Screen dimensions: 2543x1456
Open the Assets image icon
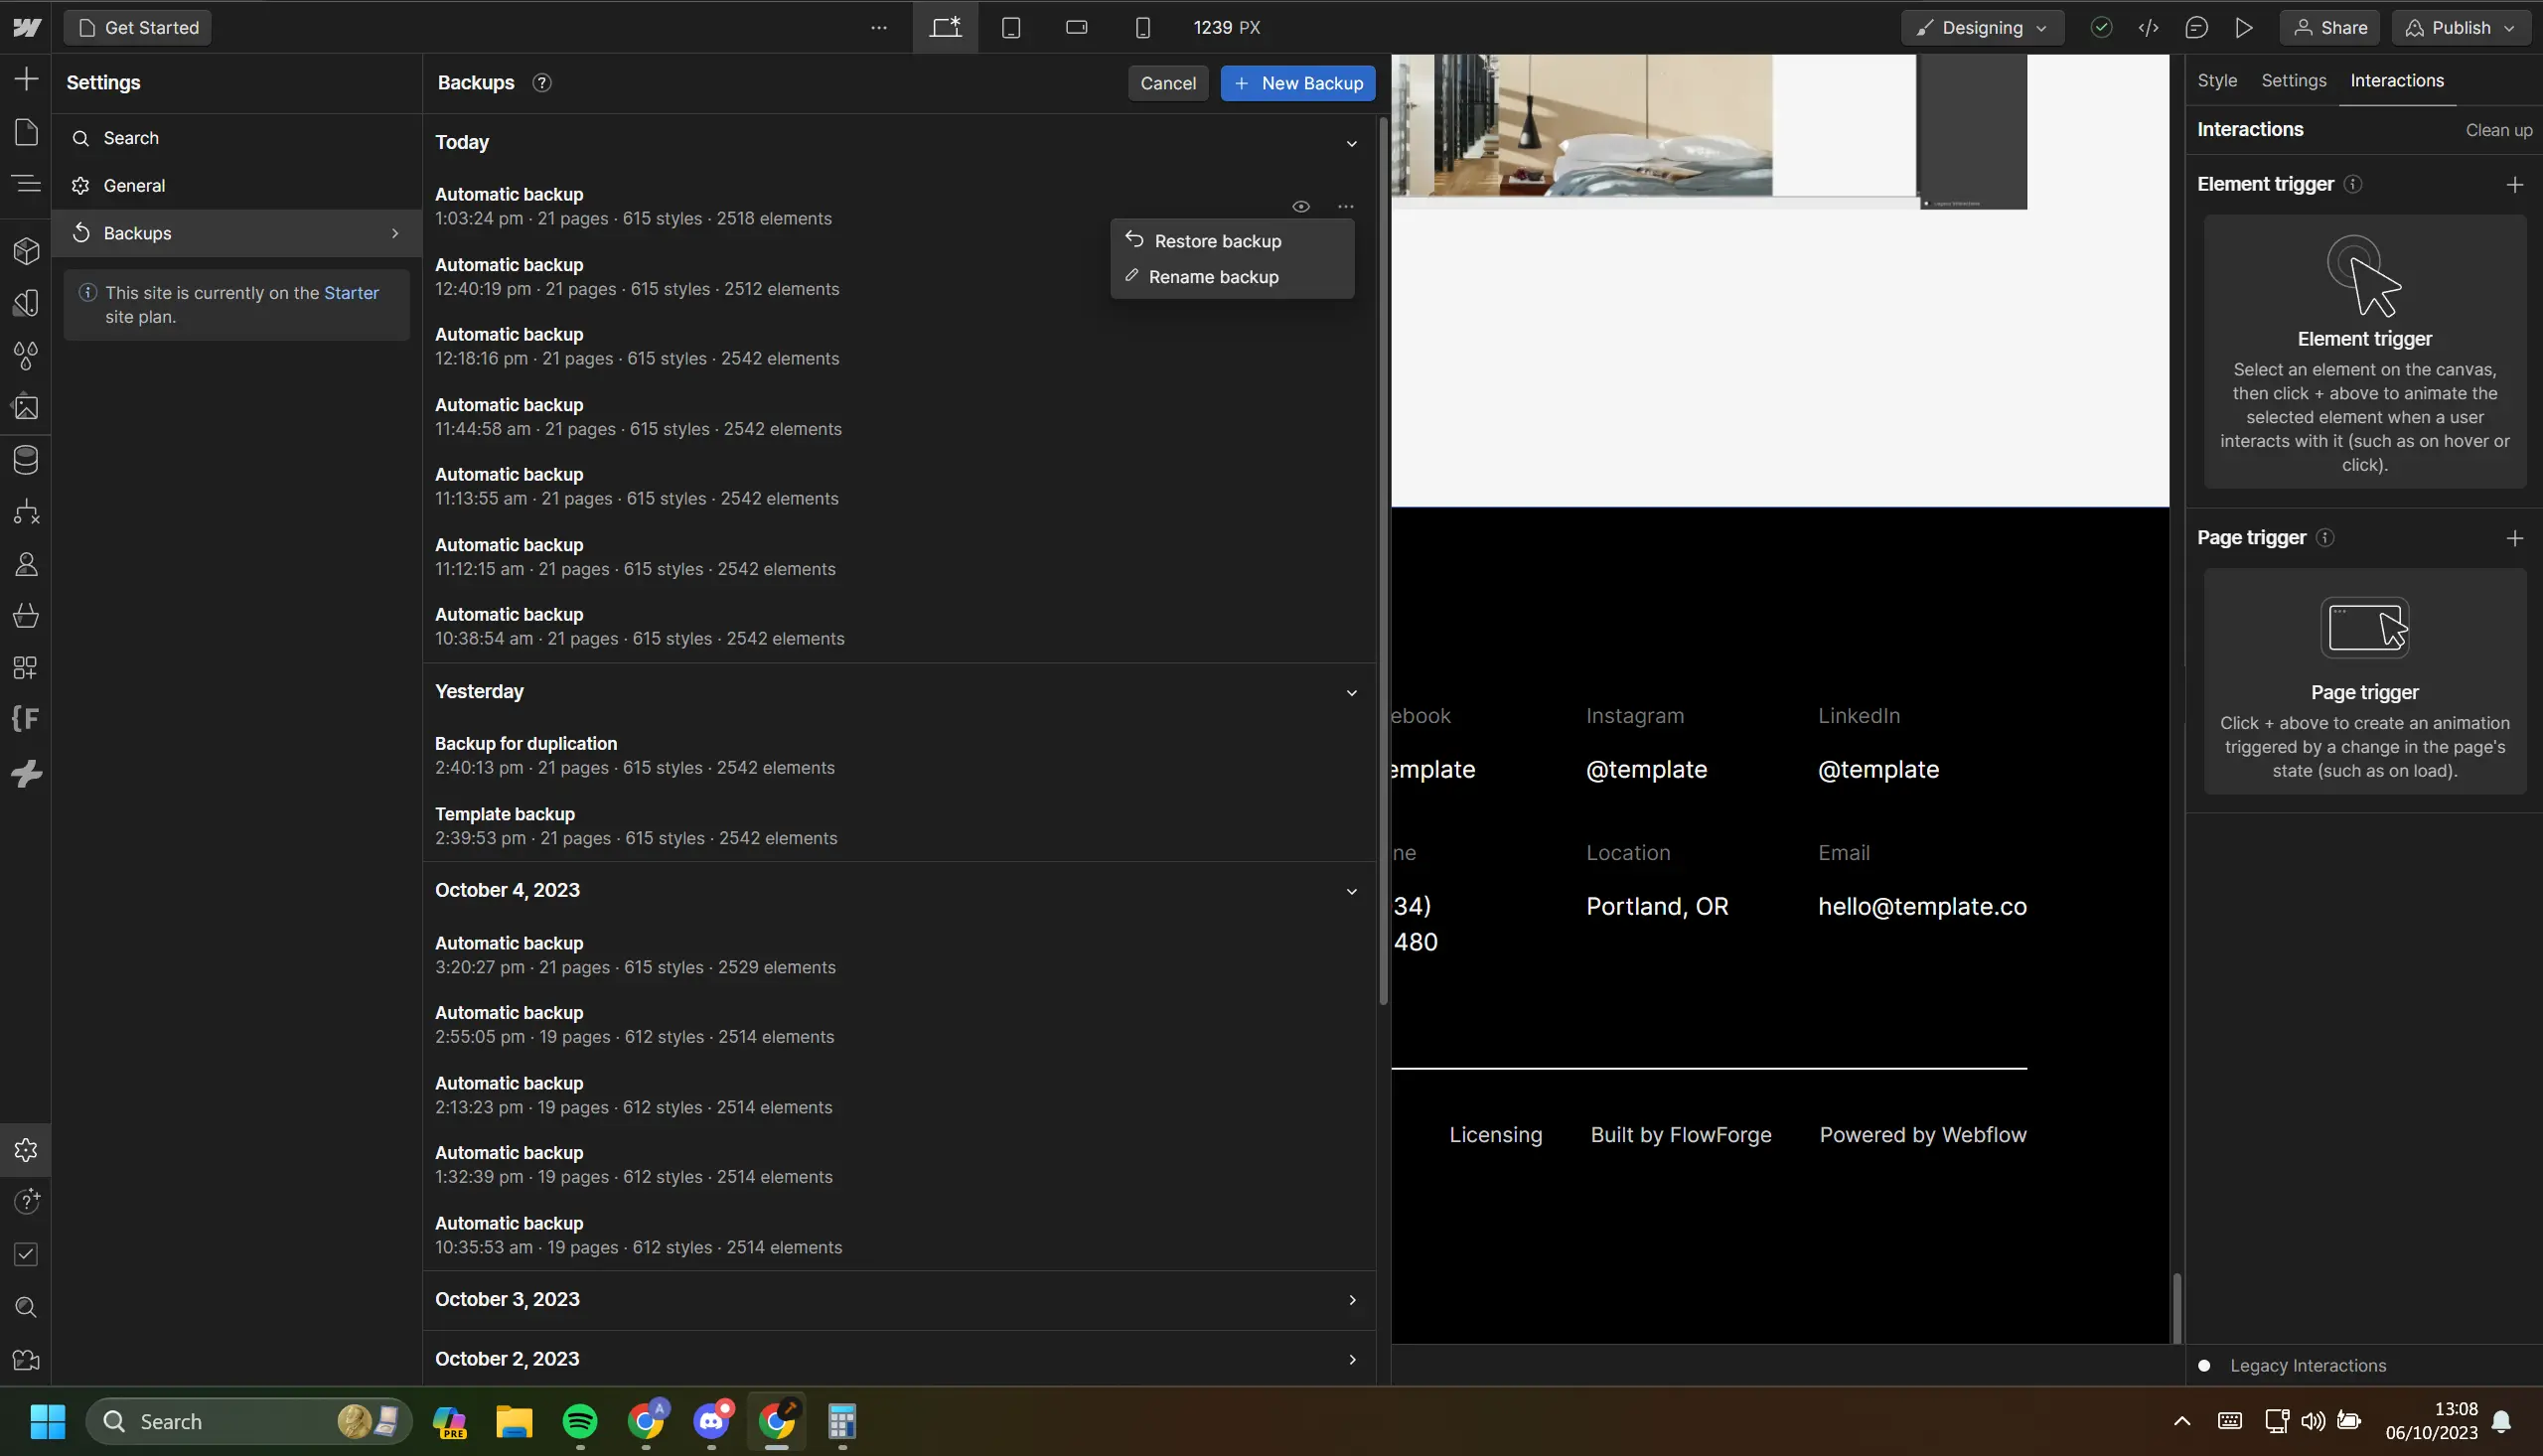click(x=26, y=407)
